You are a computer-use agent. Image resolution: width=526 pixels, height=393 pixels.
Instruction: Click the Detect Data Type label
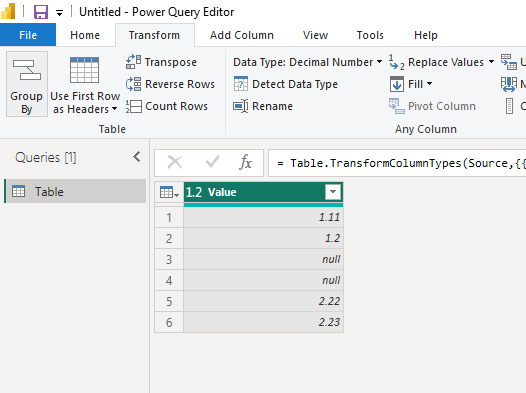[x=295, y=84]
